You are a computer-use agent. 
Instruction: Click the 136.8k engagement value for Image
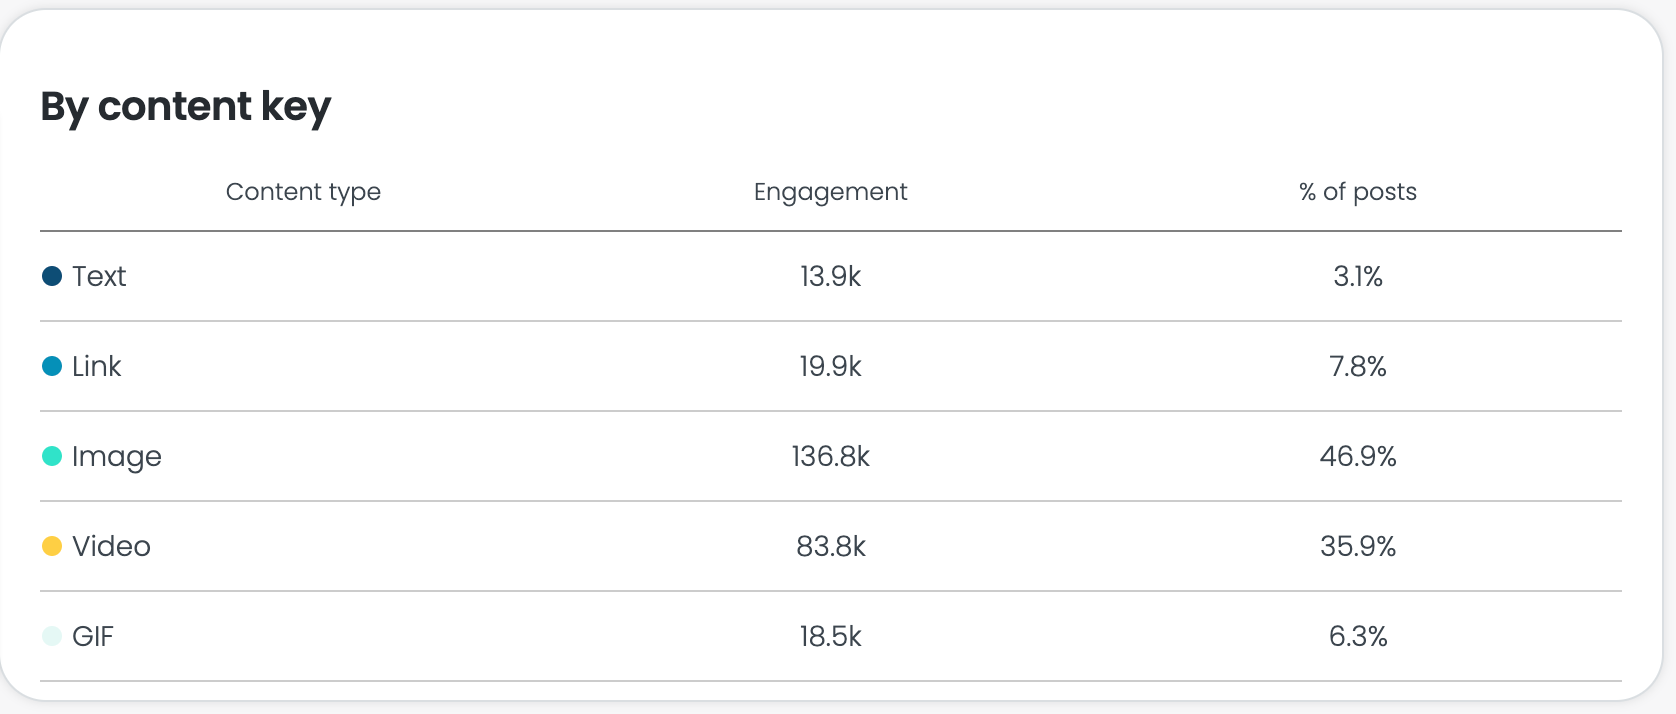click(830, 456)
